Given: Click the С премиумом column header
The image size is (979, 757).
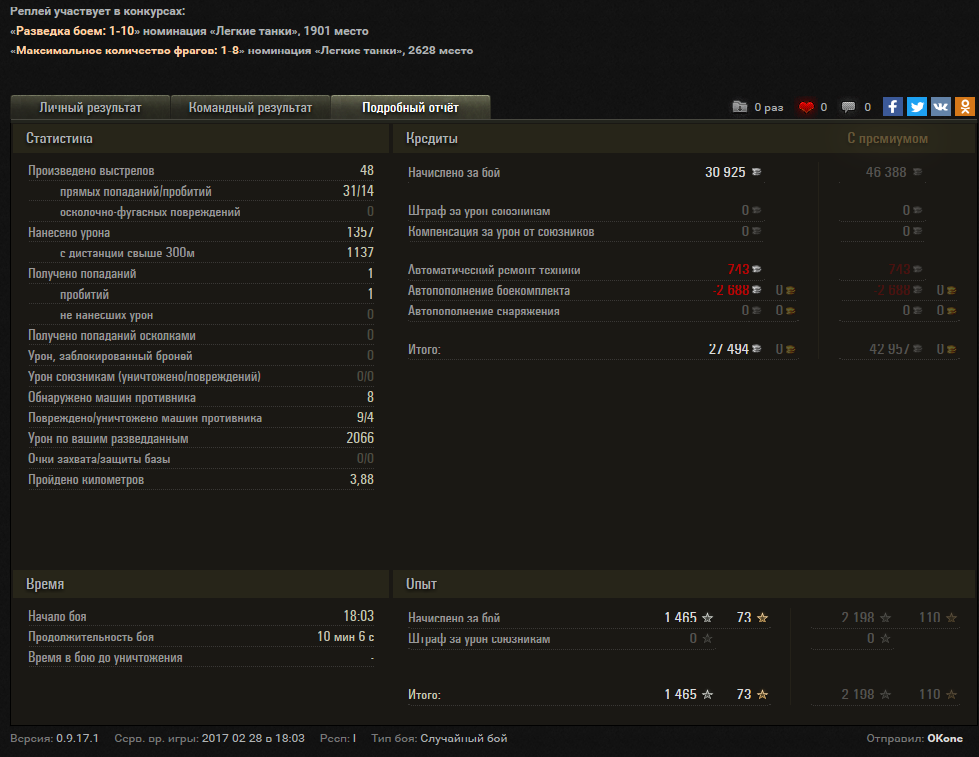Looking at the screenshot, I should pyautogui.click(x=887, y=138).
